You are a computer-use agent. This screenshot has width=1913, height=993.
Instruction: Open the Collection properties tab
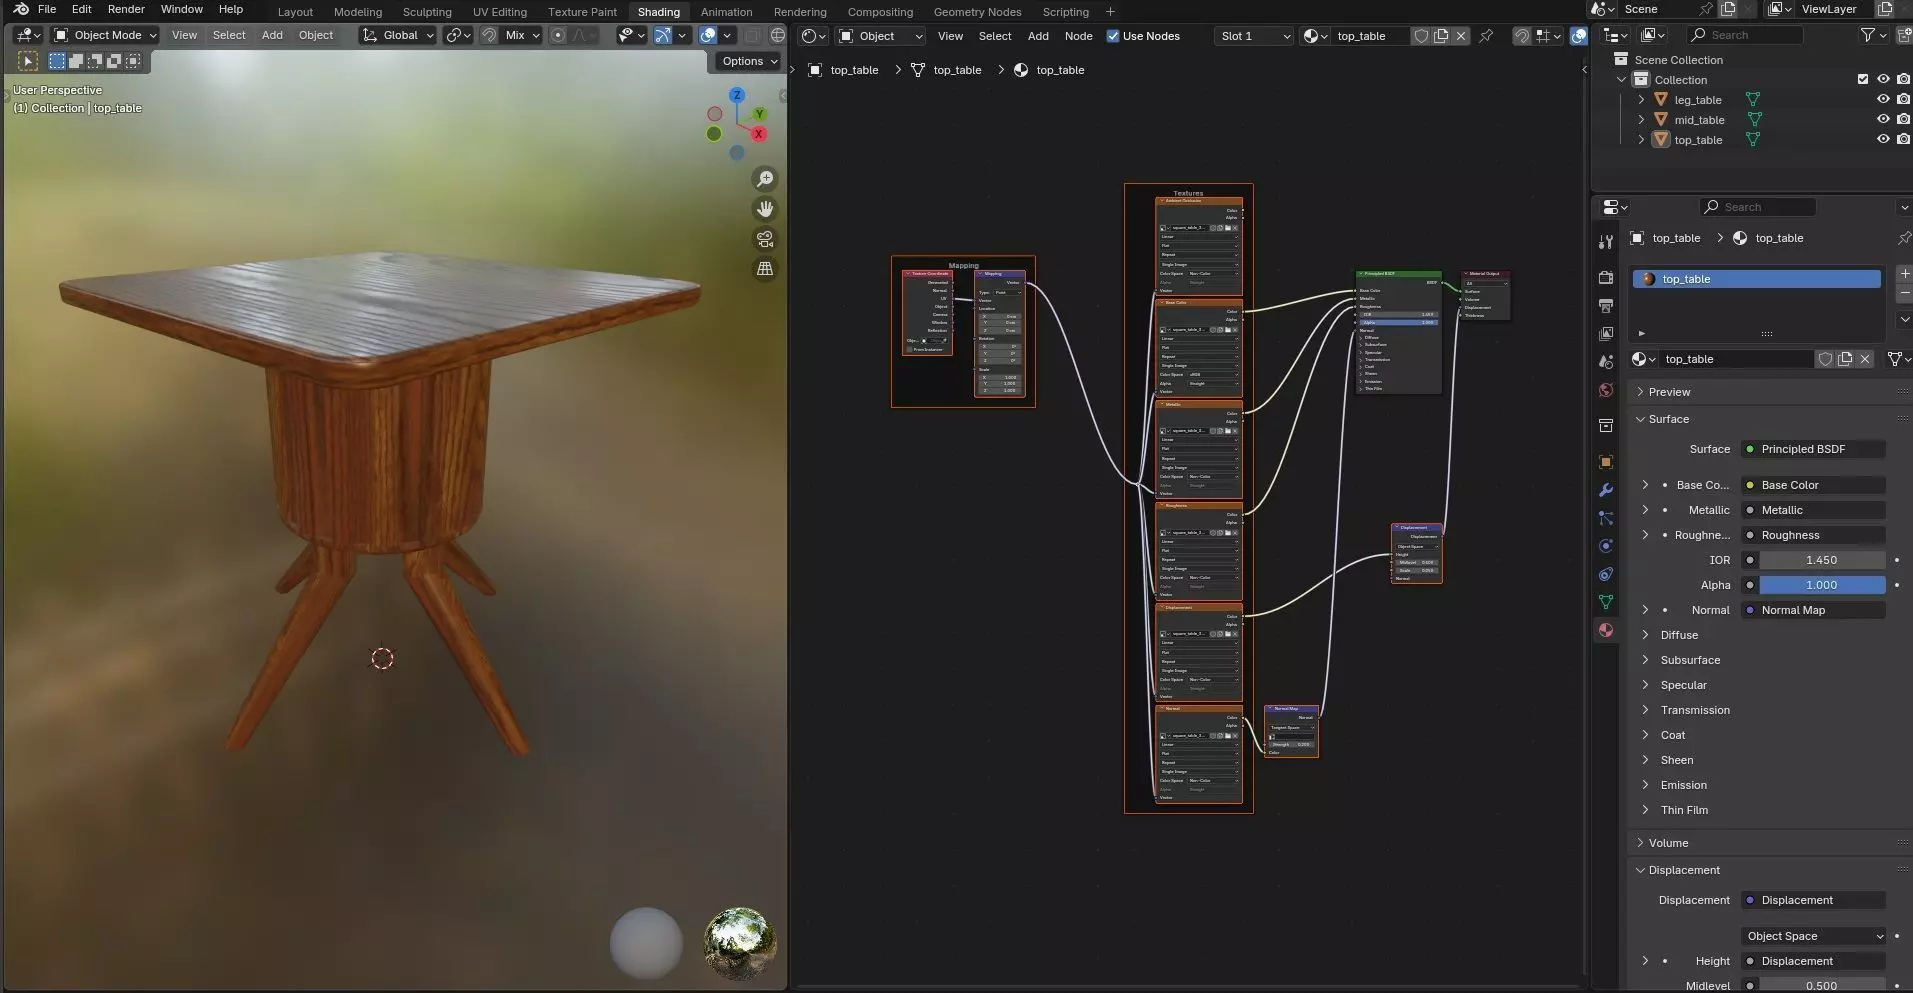(x=1606, y=426)
